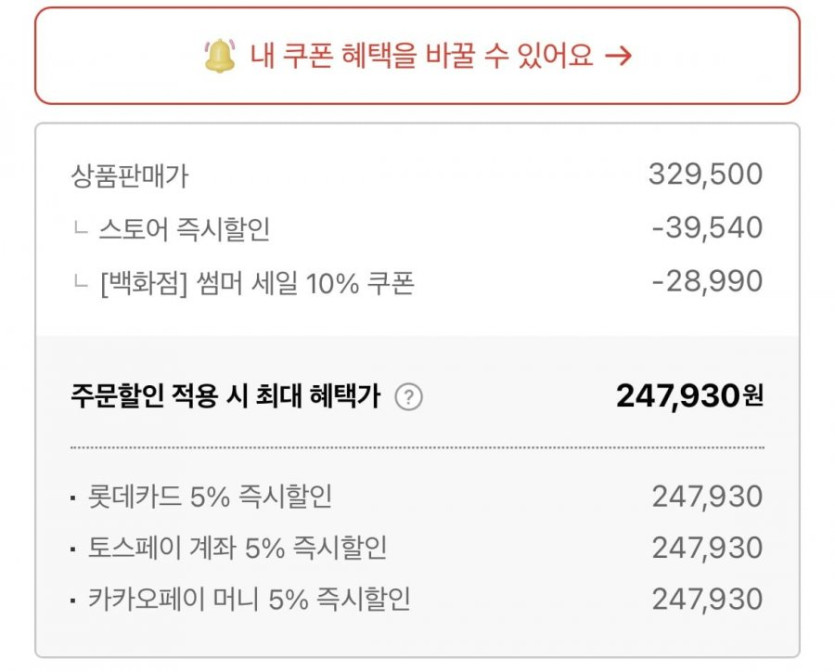Click the 상품판매가 label
This screenshot has height=672, width=835.
click(x=130, y=176)
